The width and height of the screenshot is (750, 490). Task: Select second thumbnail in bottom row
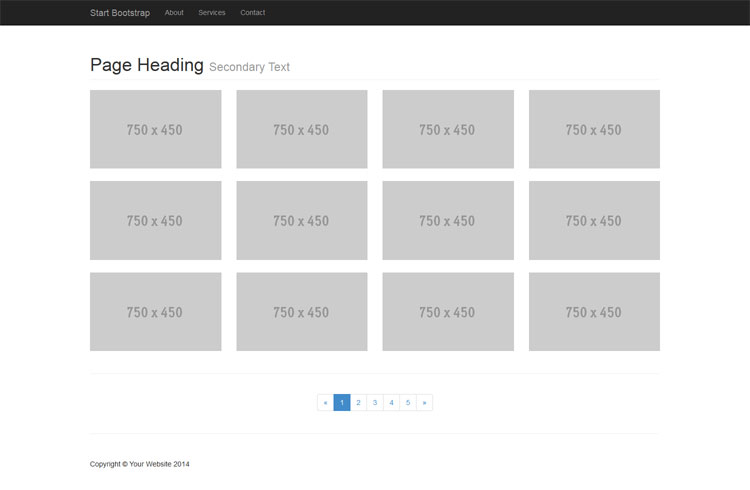point(301,312)
